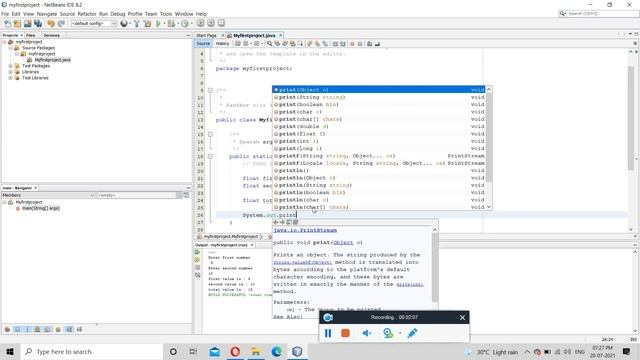Select Myfirstproject.java in the project tree
640x360 pixels.
(52, 60)
